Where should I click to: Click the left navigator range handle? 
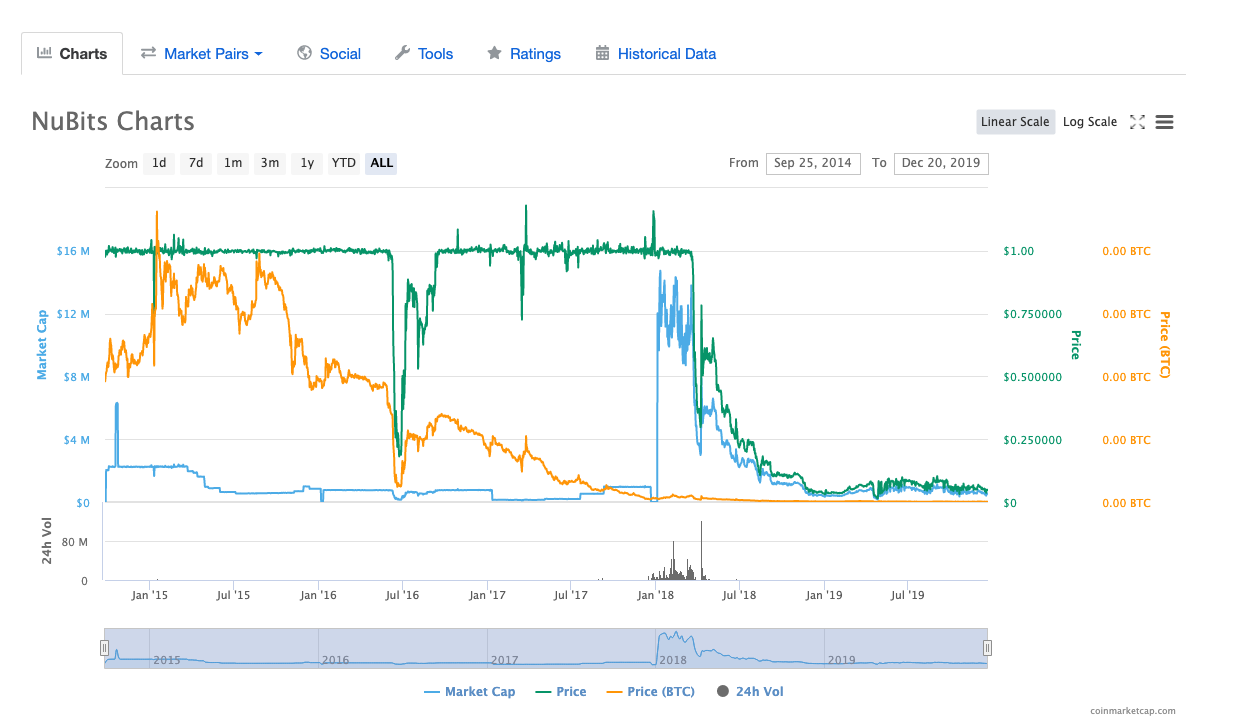tap(103, 648)
